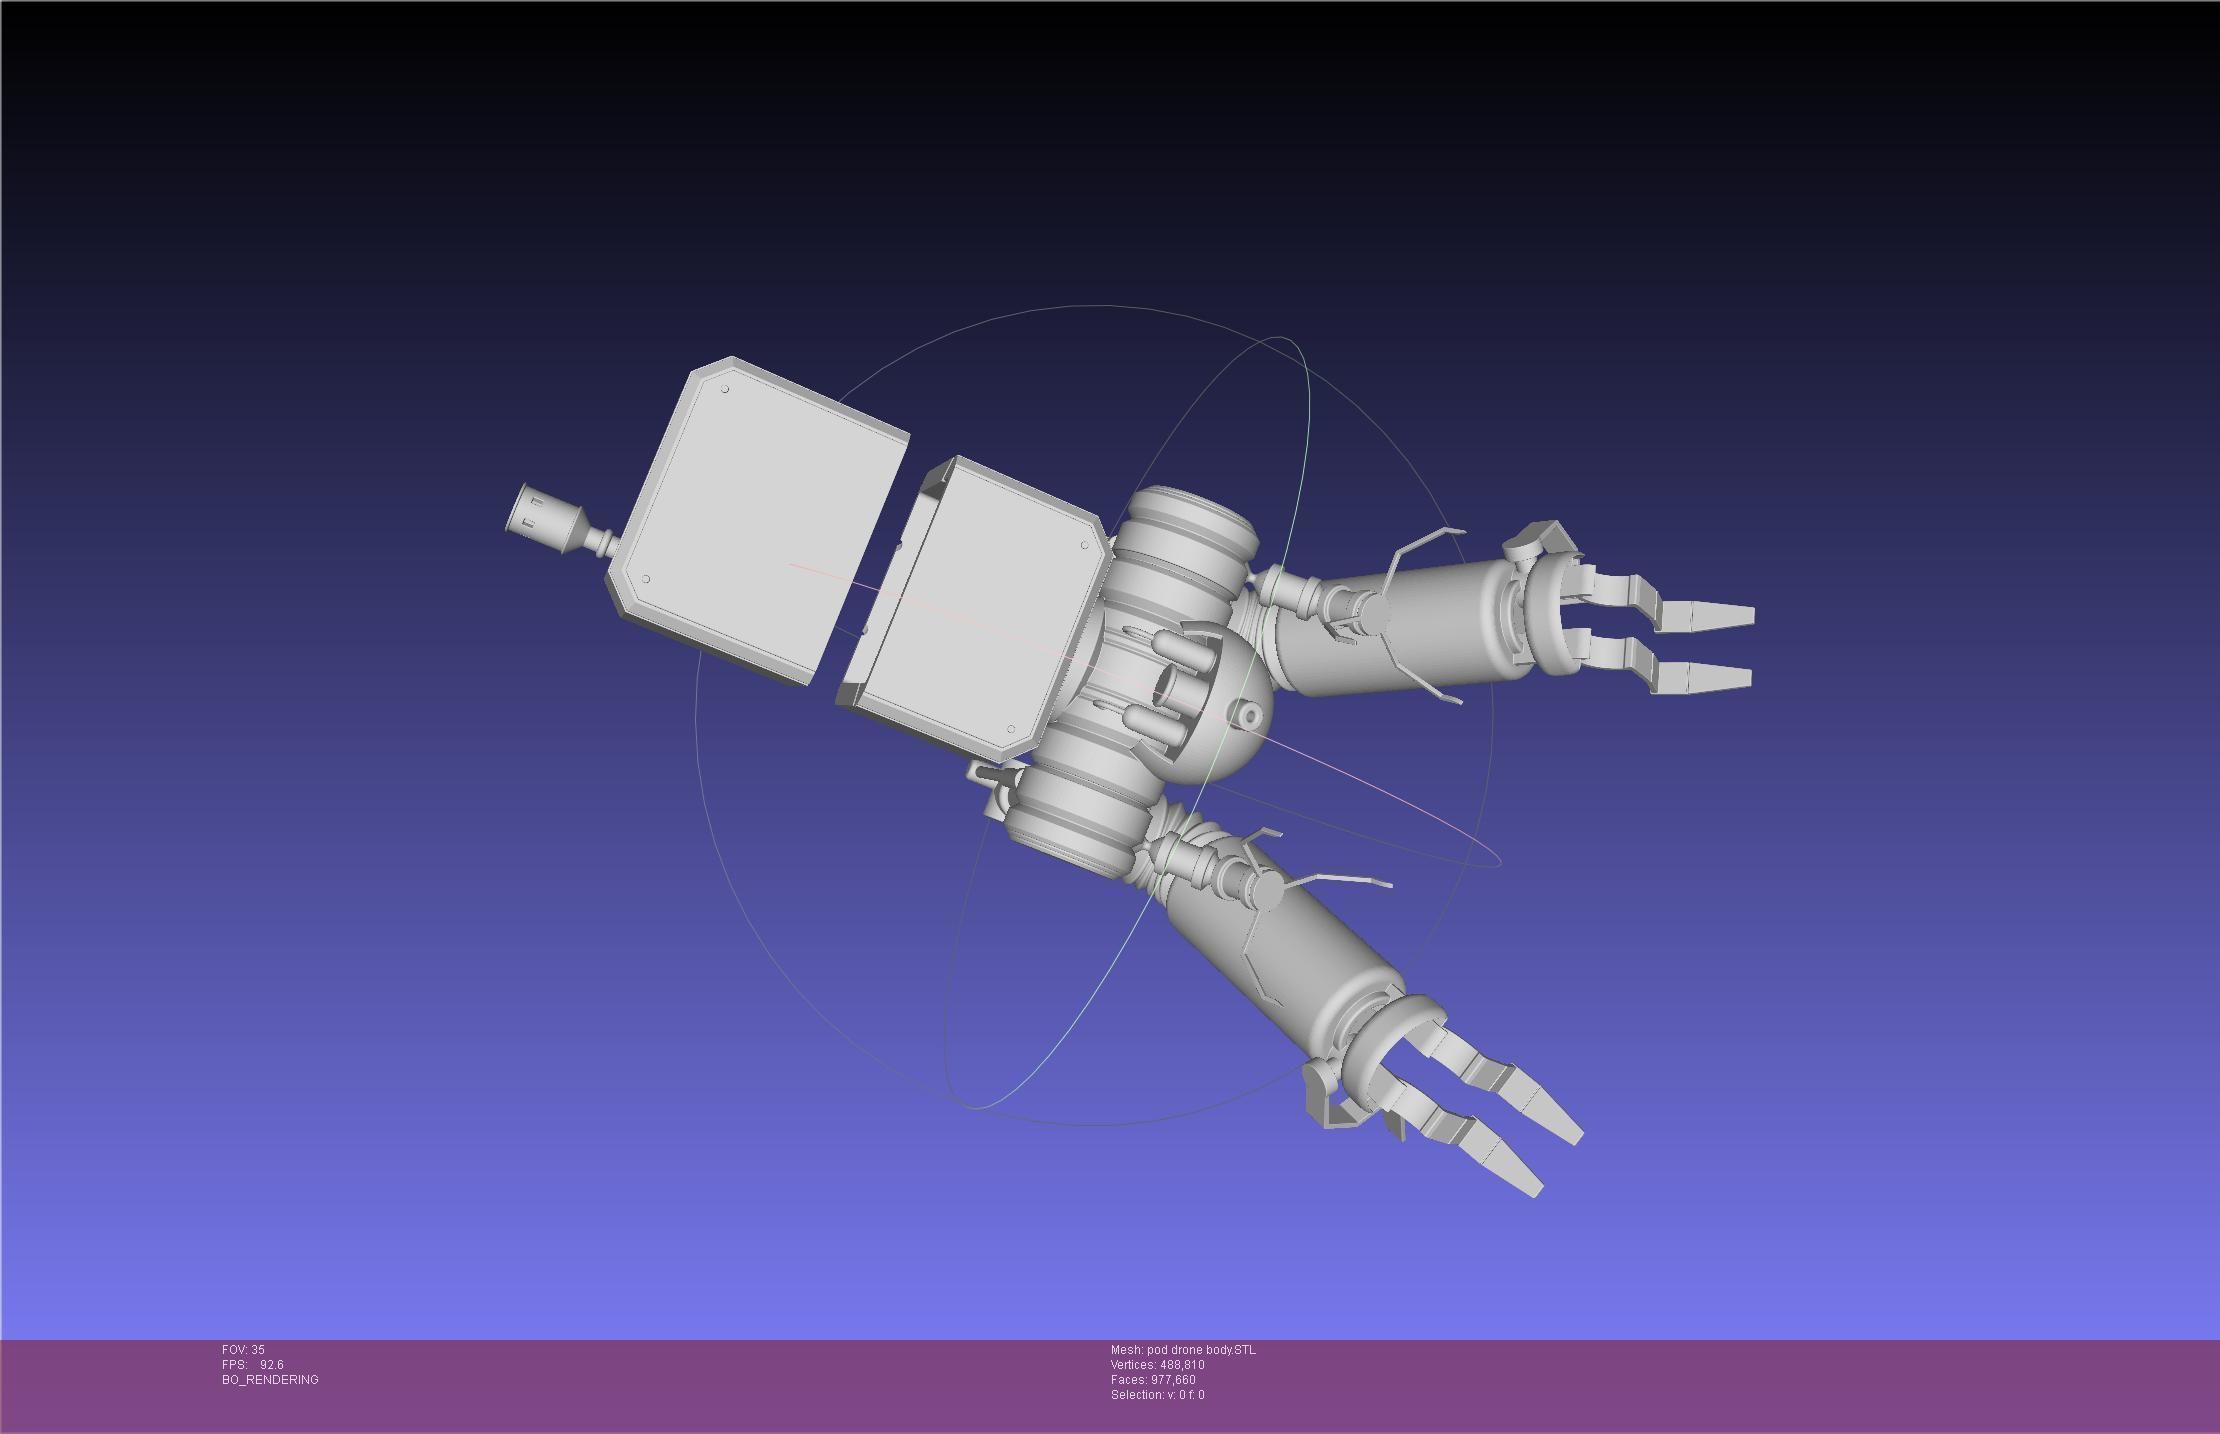The width and height of the screenshot is (2220, 1434).
Task: Click the Vertices count text
Action: [x=1157, y=1365]
